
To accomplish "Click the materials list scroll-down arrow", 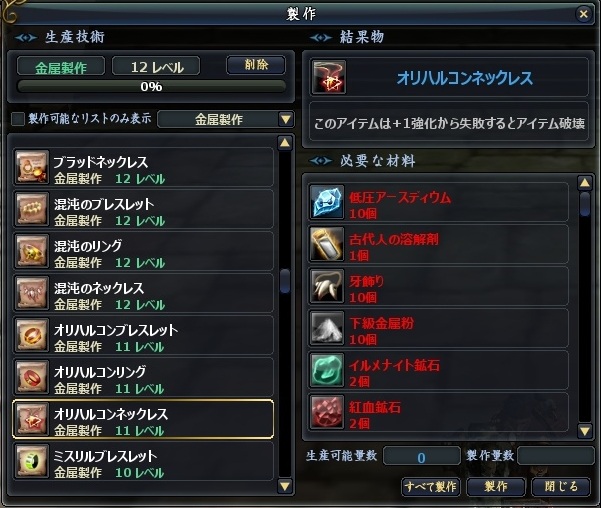I will [585, 431].
